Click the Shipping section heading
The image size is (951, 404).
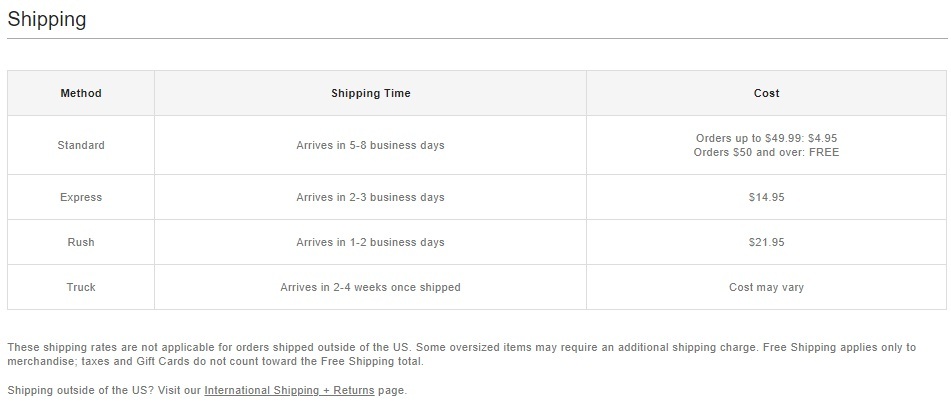tap(47, 19)
